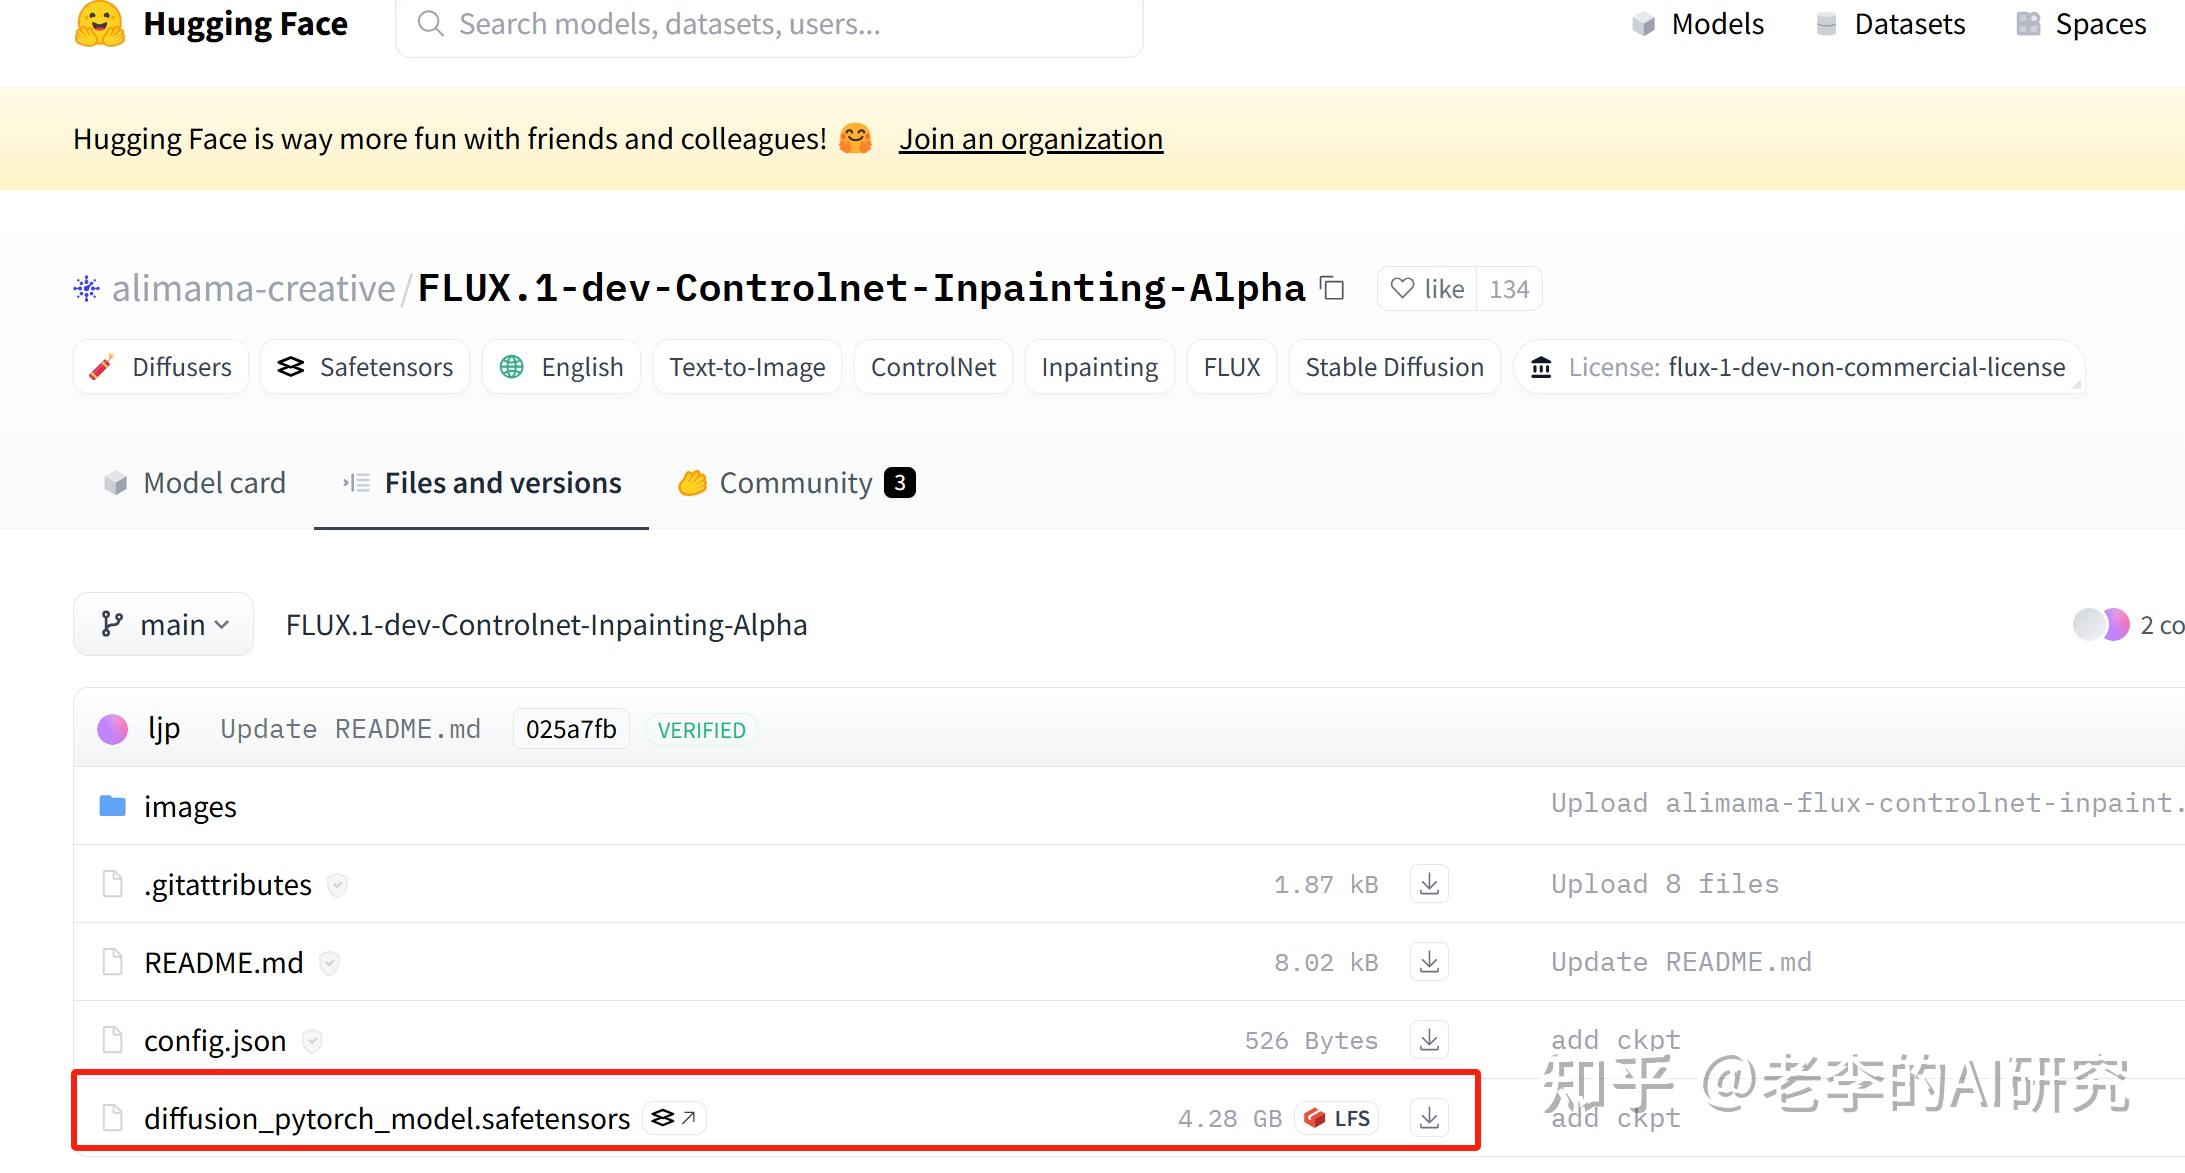This screenshot has width=2185, height=1173.
Task: Click the LFS badge on the safetensors file
Action: click(1337, 1118)
